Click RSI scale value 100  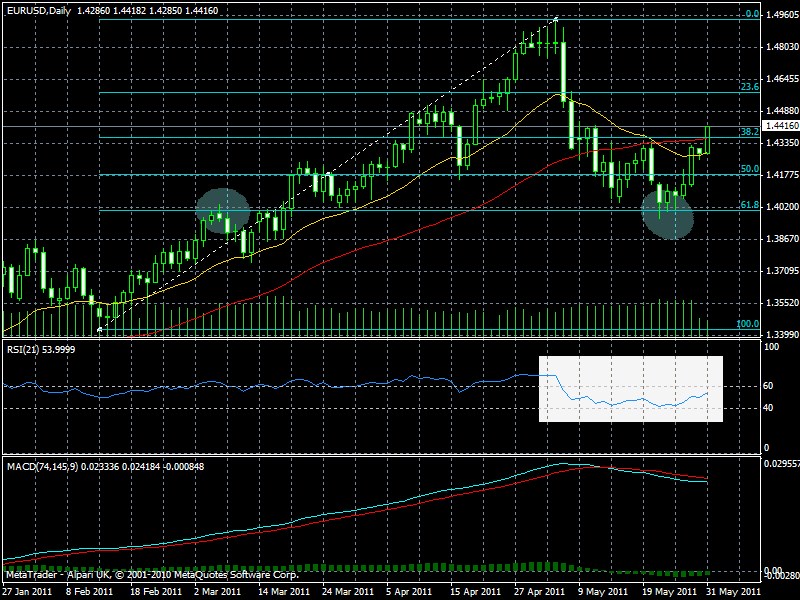772,347
